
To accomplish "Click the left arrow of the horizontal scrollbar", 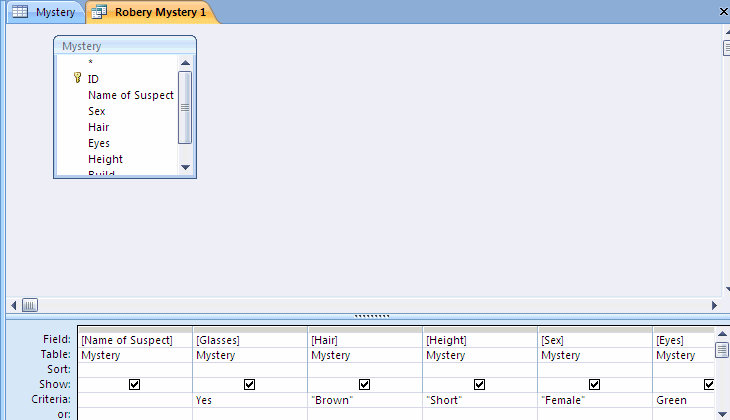I will [14, 305].
